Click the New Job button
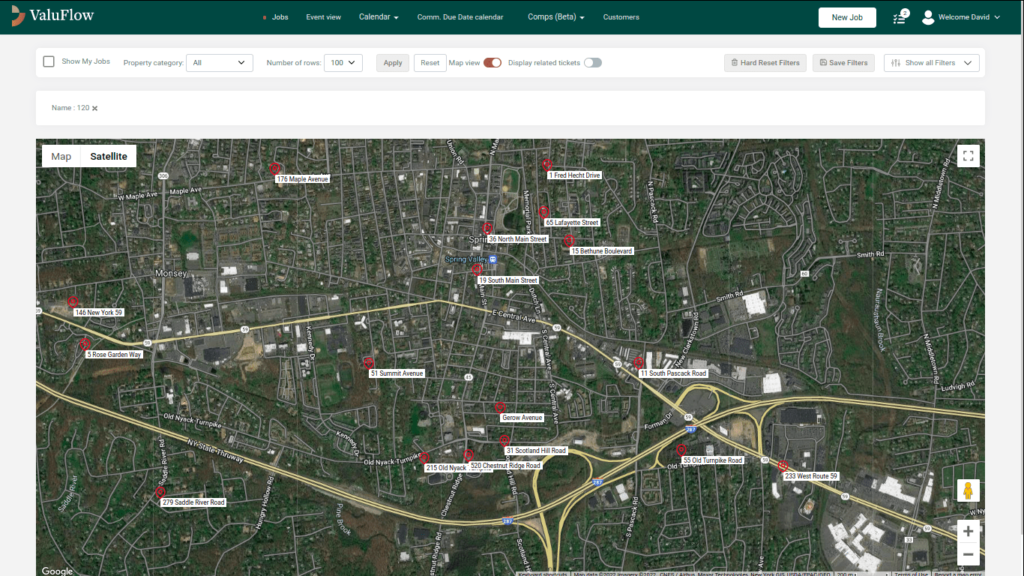 click(847, 17)
